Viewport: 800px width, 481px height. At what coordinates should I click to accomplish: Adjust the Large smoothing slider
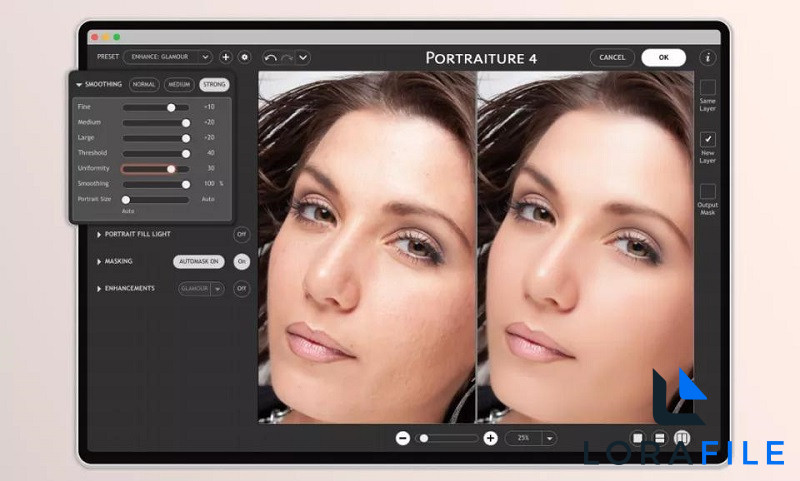coord(156,138)
